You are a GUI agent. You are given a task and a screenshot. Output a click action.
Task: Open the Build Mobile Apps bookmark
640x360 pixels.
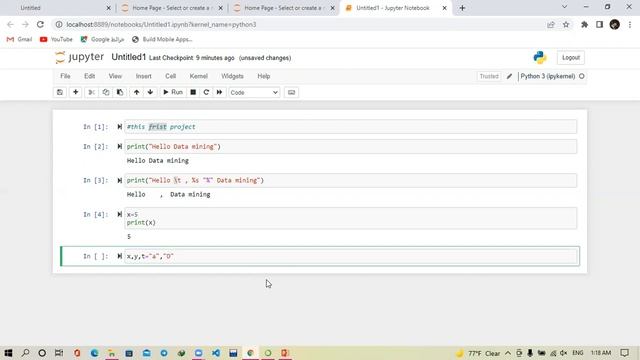[162, 39]
